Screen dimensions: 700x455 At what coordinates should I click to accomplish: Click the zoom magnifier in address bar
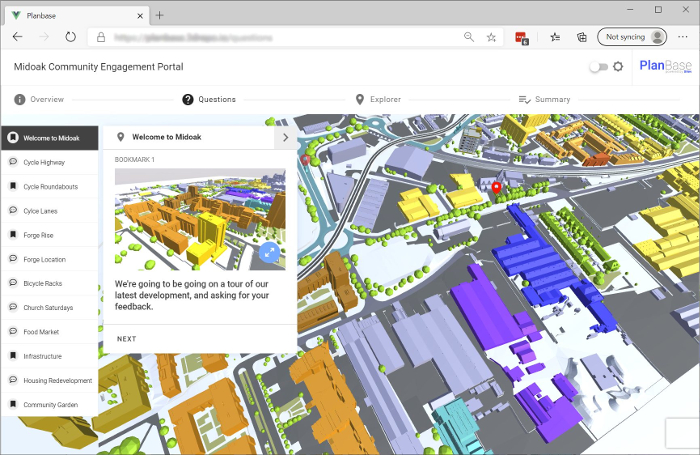(469, 37)
